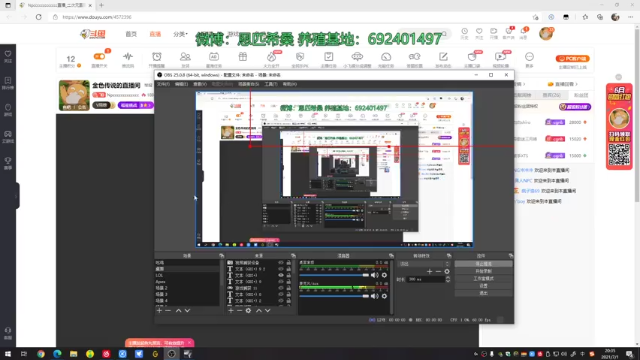The width and height of the screenshot is (640, 360).
Task: Mute the second mixer audio track
Action: [374, 296]
